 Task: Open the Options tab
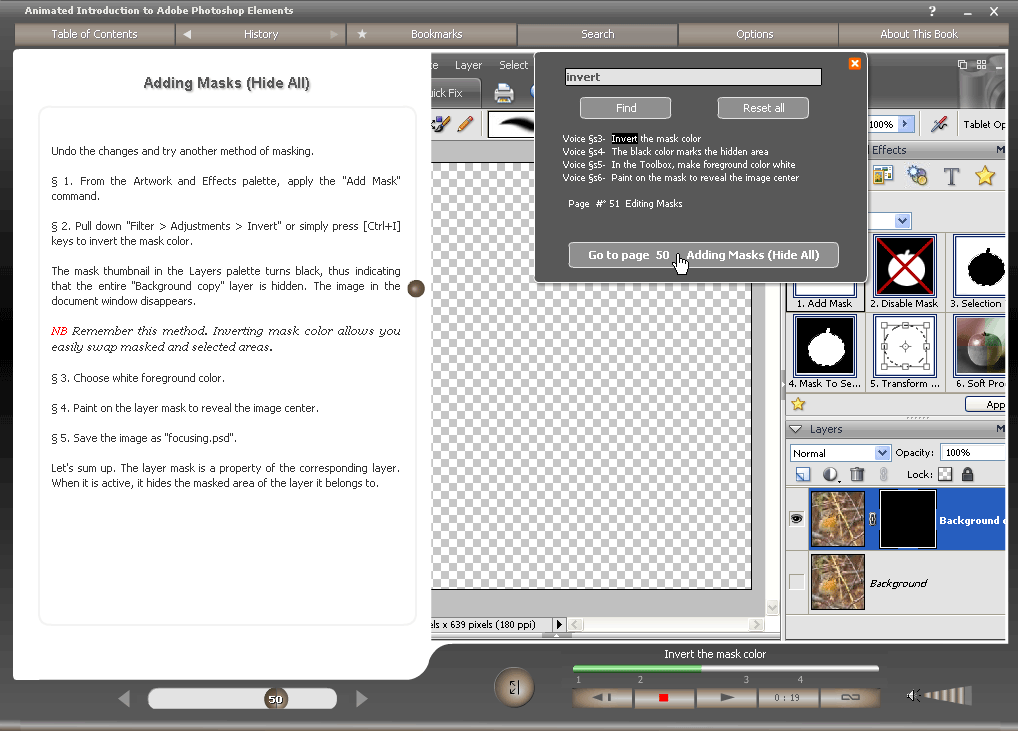754,34
